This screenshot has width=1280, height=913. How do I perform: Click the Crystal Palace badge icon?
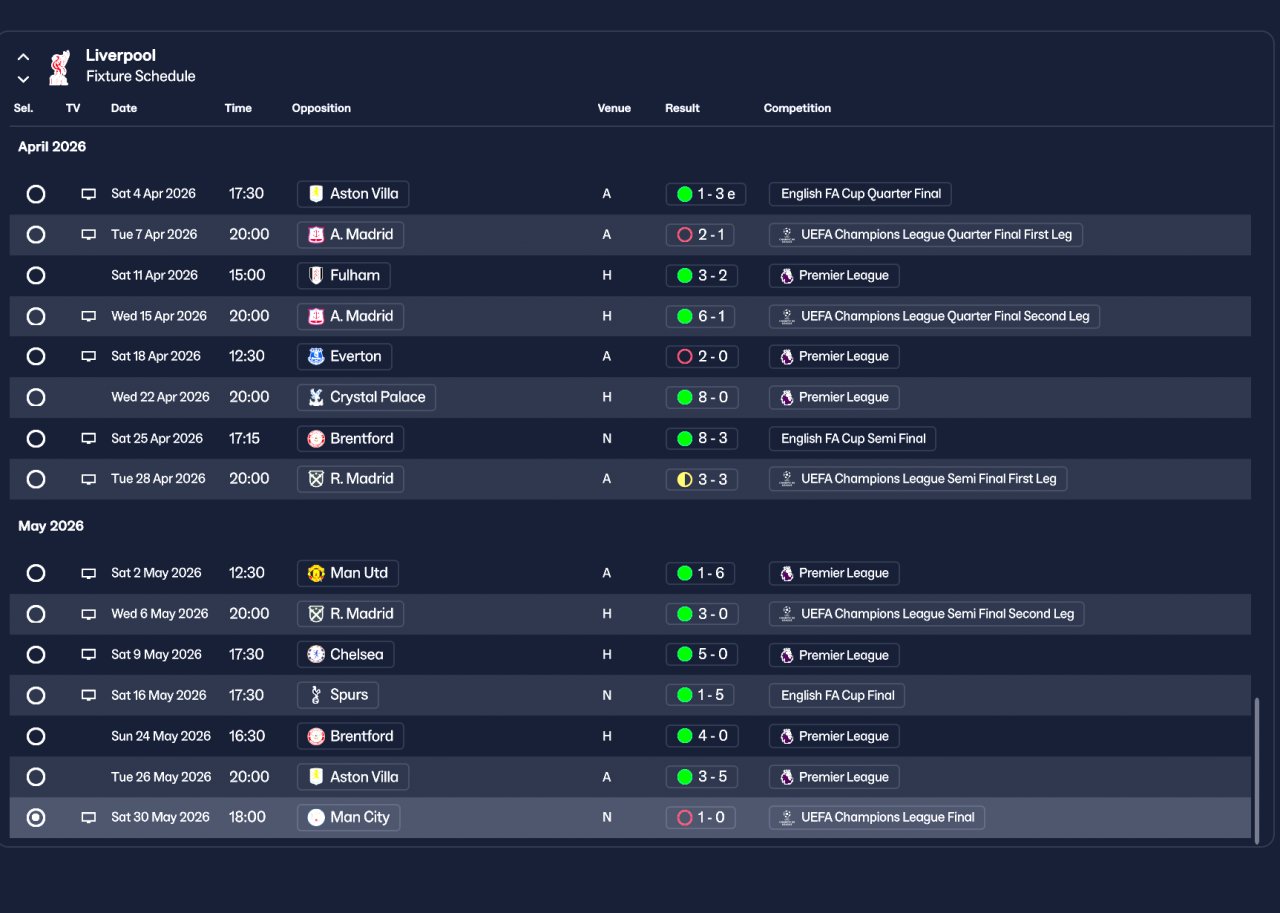pos(316,397)
